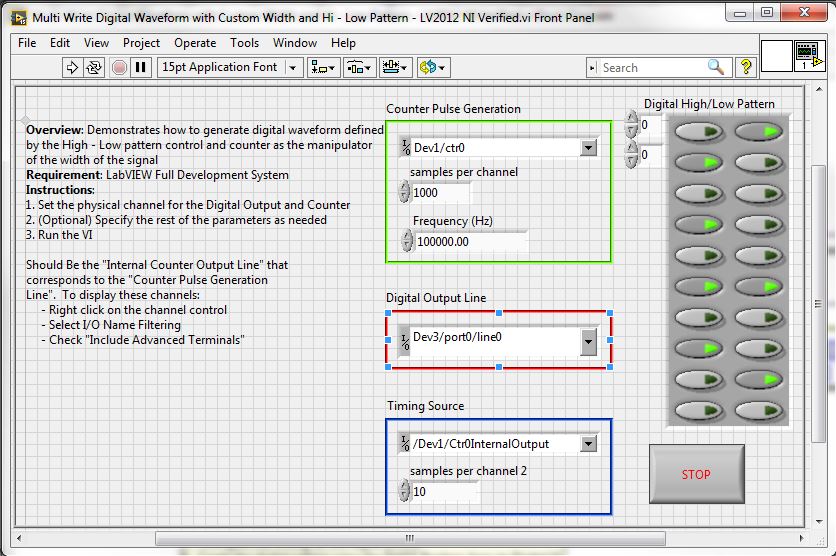Open the Operate menu
The image size is (836, 556).
(x=195, y=43)
